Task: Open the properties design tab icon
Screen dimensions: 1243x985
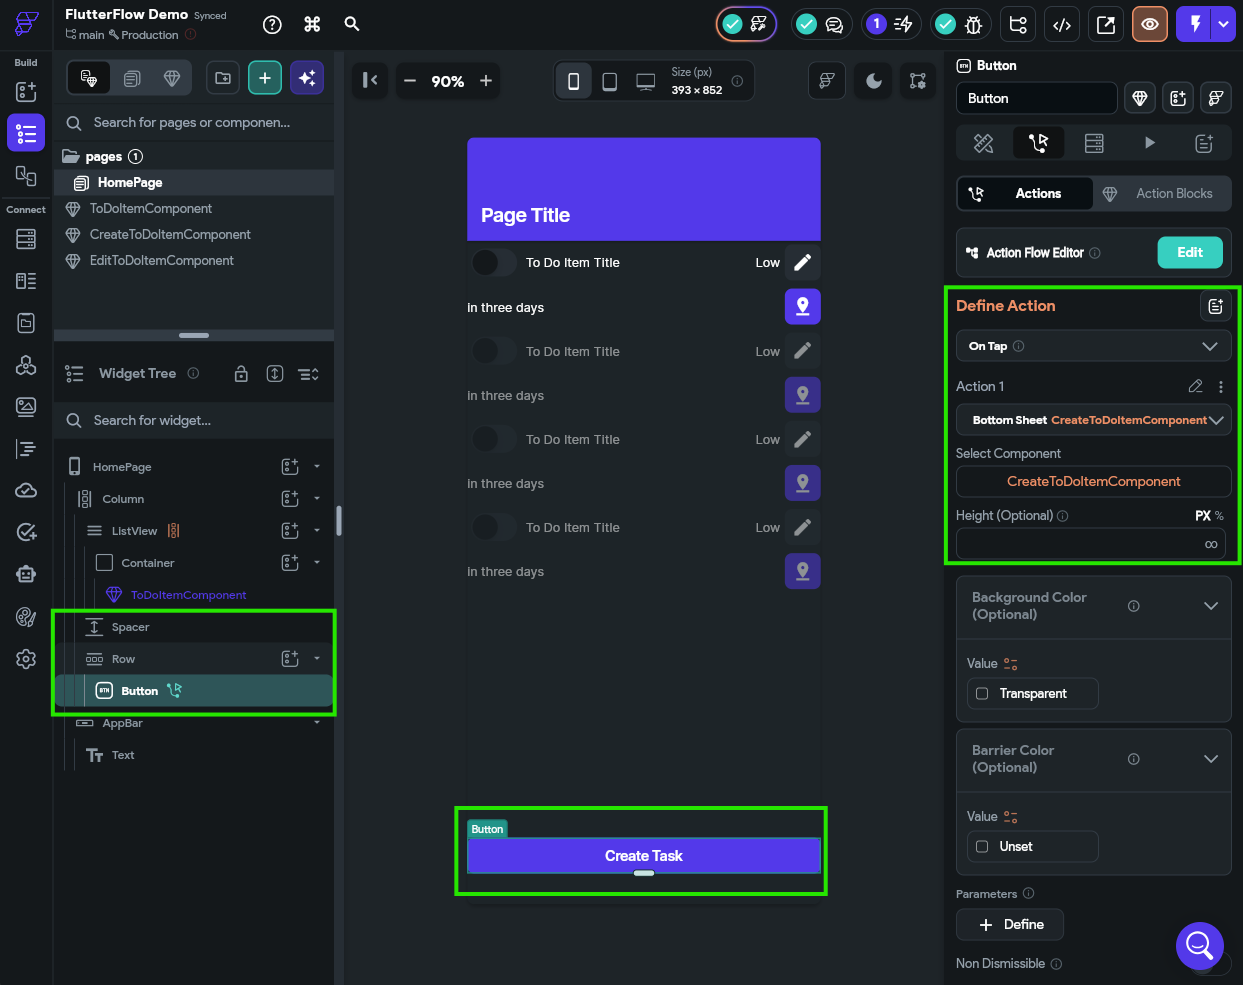Action: click(x=984, y=143)
